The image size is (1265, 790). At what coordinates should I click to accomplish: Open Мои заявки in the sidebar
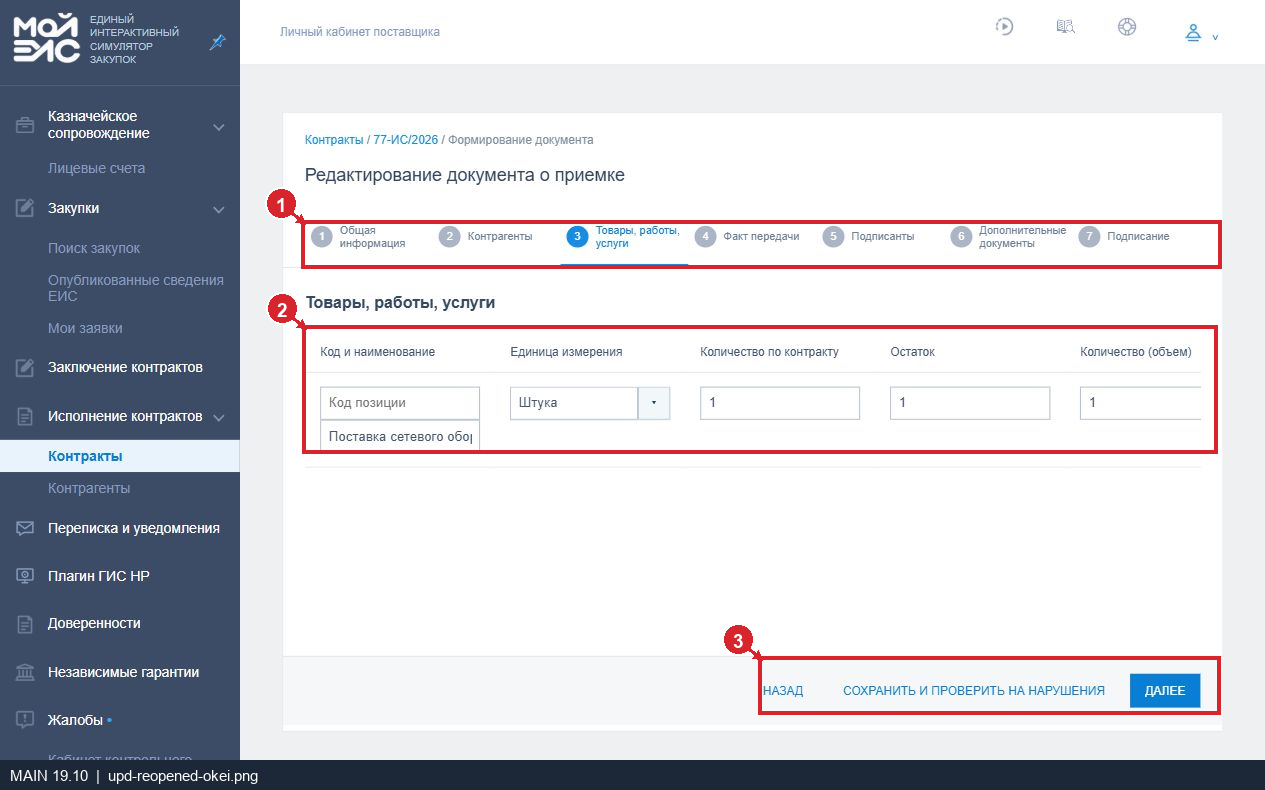[x=85, y=328]
